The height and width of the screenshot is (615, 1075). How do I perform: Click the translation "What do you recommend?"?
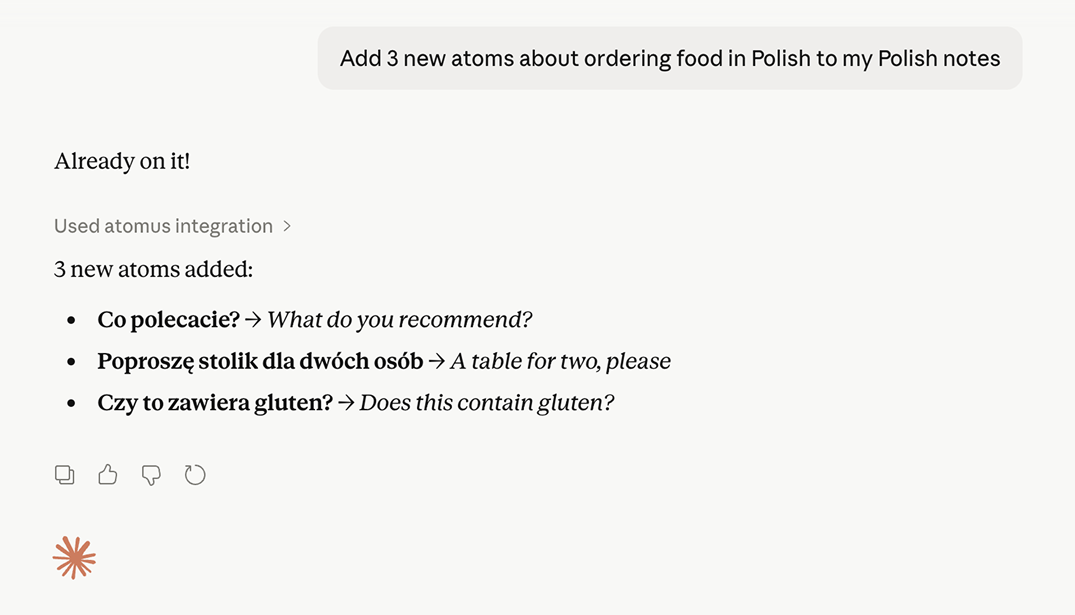(x=399, y=320)
